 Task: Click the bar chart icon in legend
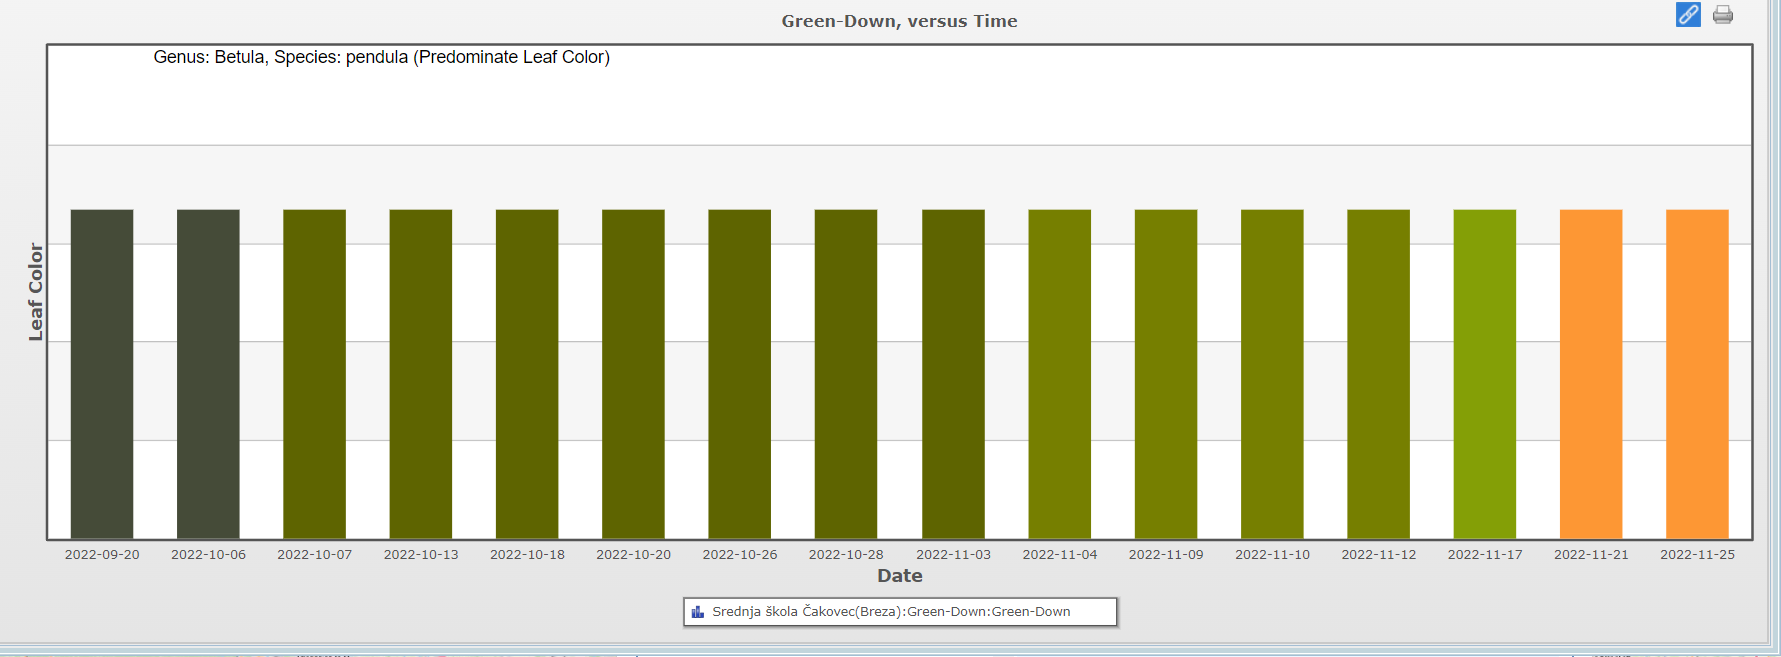coord(698,612)
